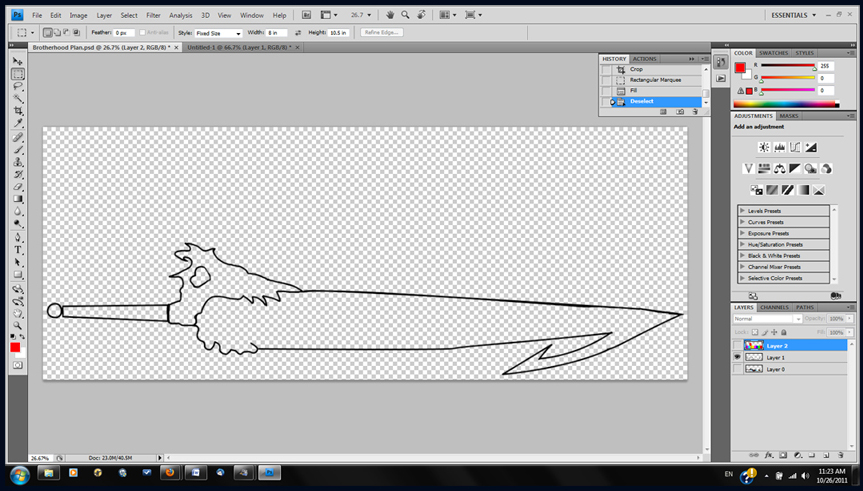This screenshot has width=863, height=491.
Task: Toggle lock all for the layer
Action: click(784, 332)
